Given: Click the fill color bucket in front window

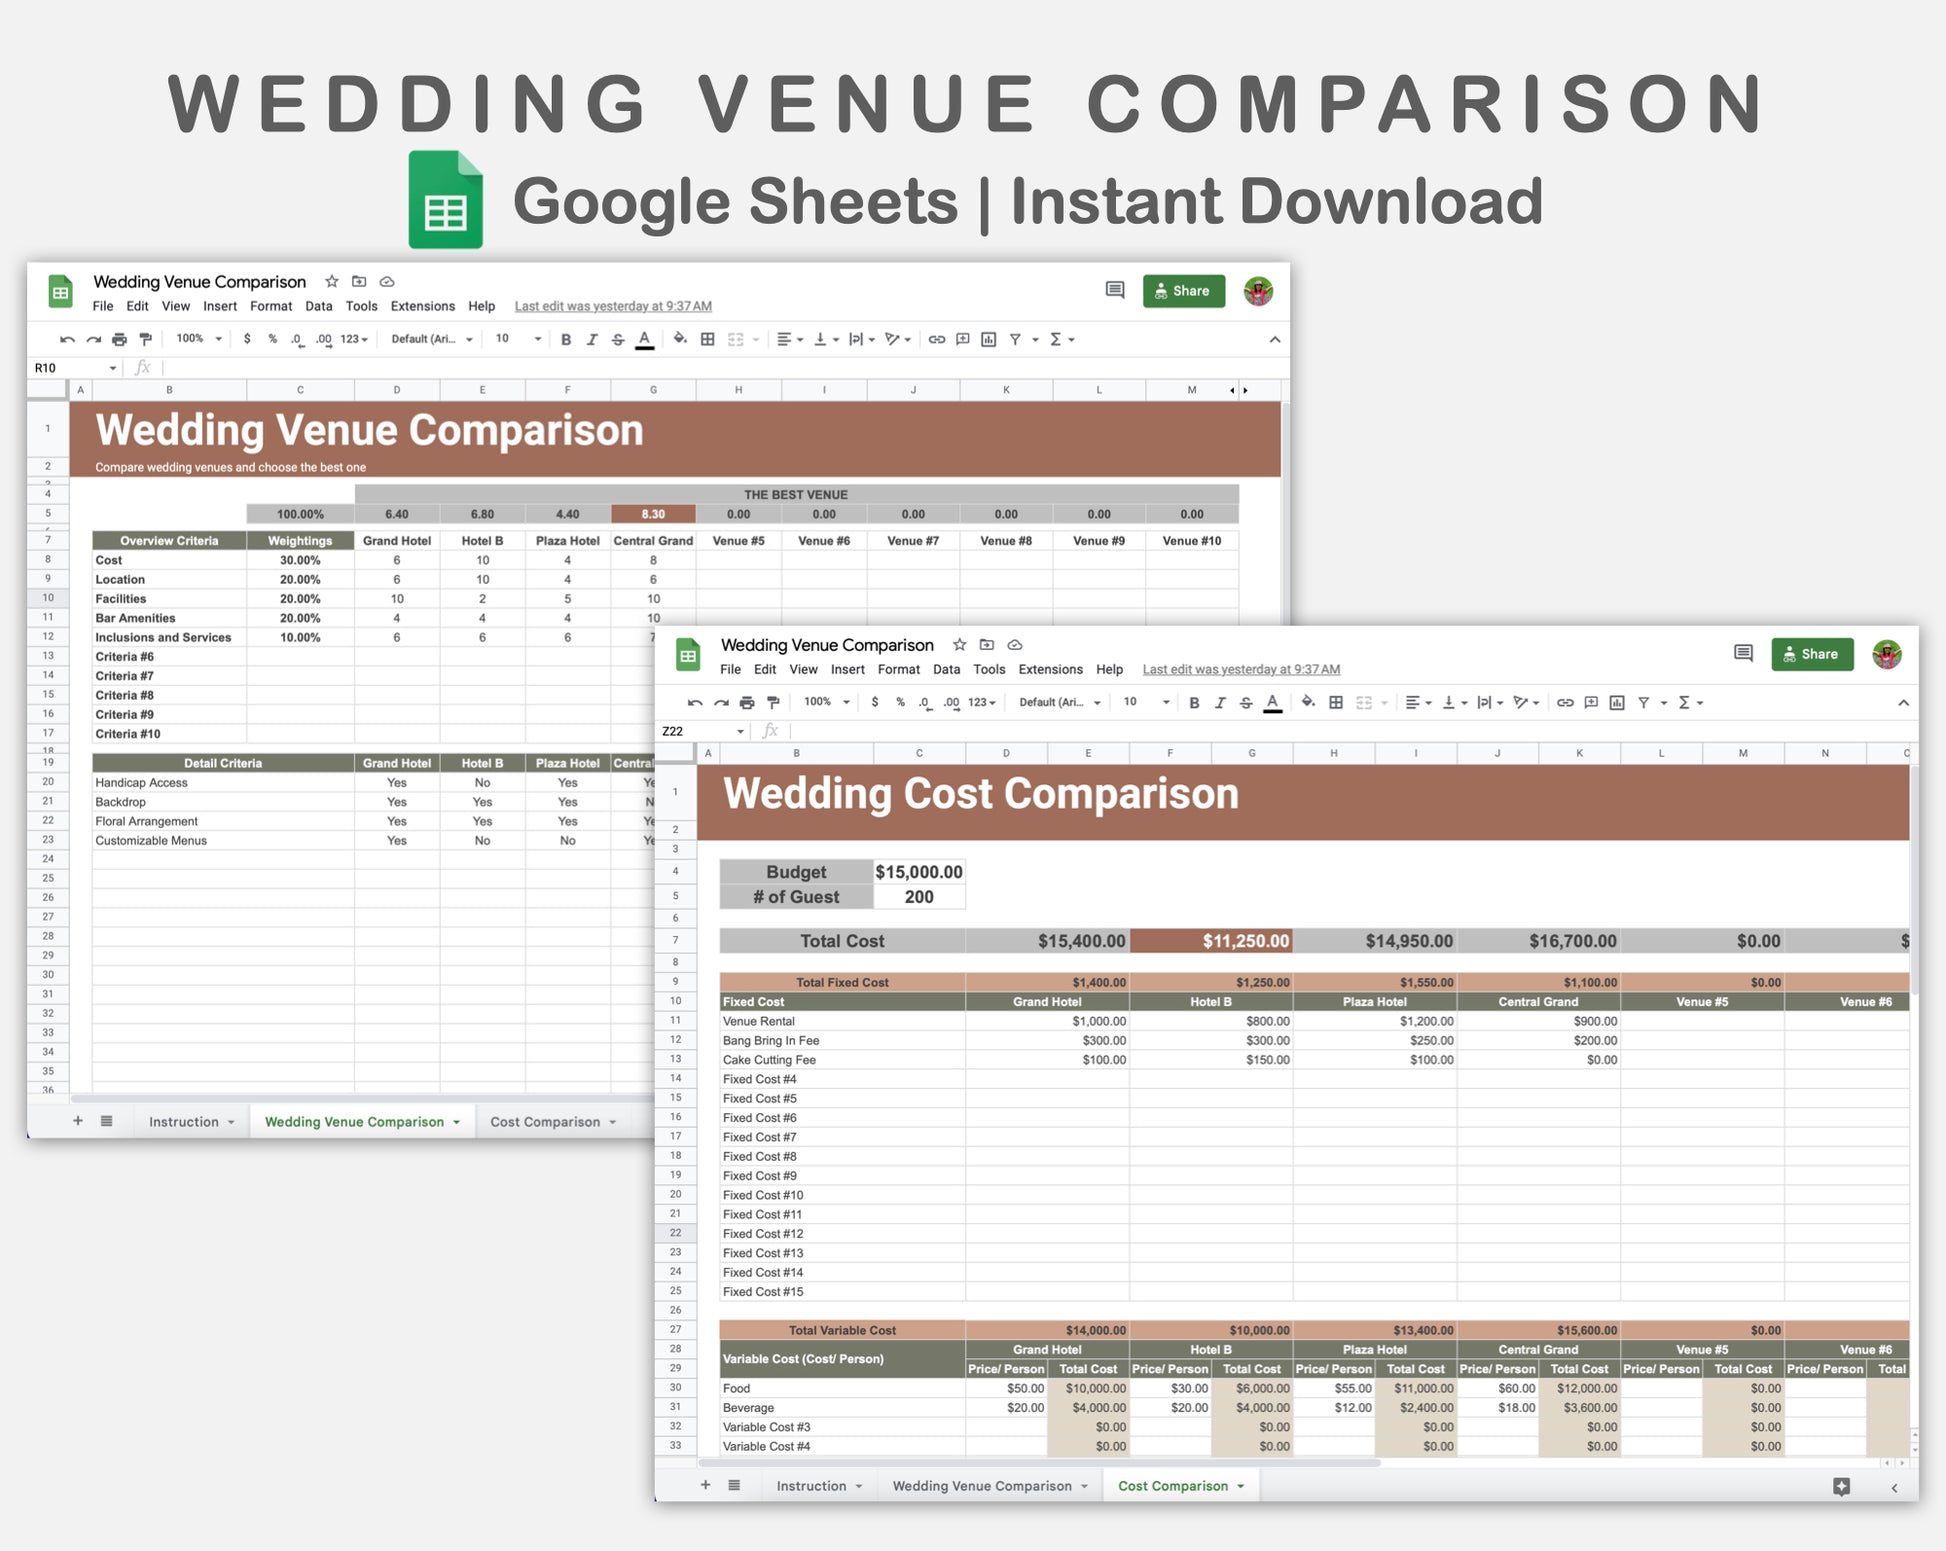Looking at the screenshot, I should [x=1307, y=702].
